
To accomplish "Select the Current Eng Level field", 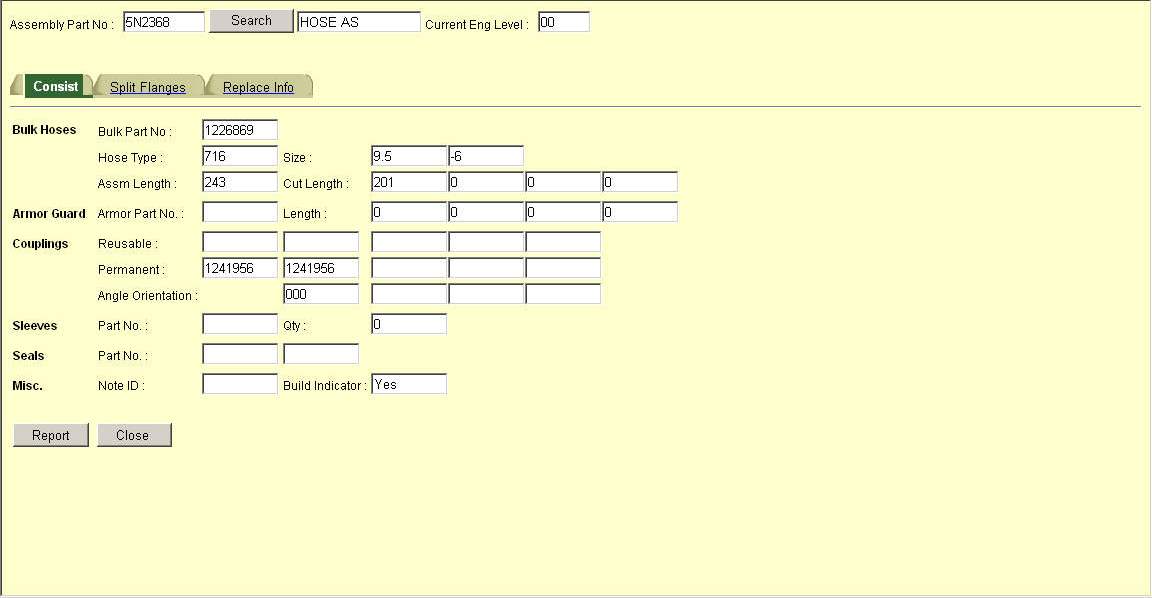I will 564,22.
